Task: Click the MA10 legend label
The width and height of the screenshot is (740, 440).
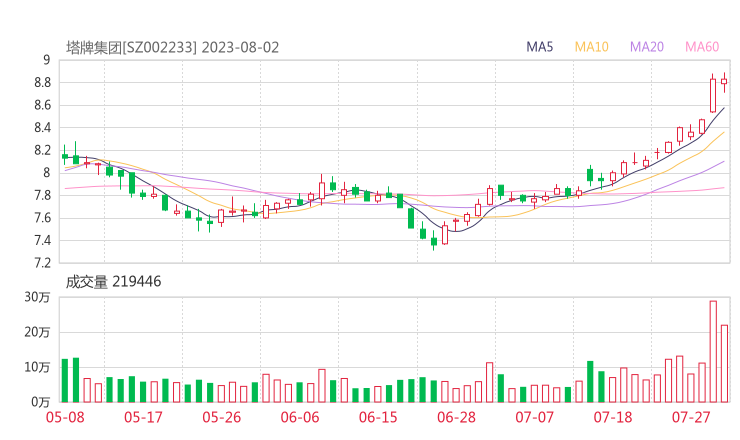Action: coord(591,47)
